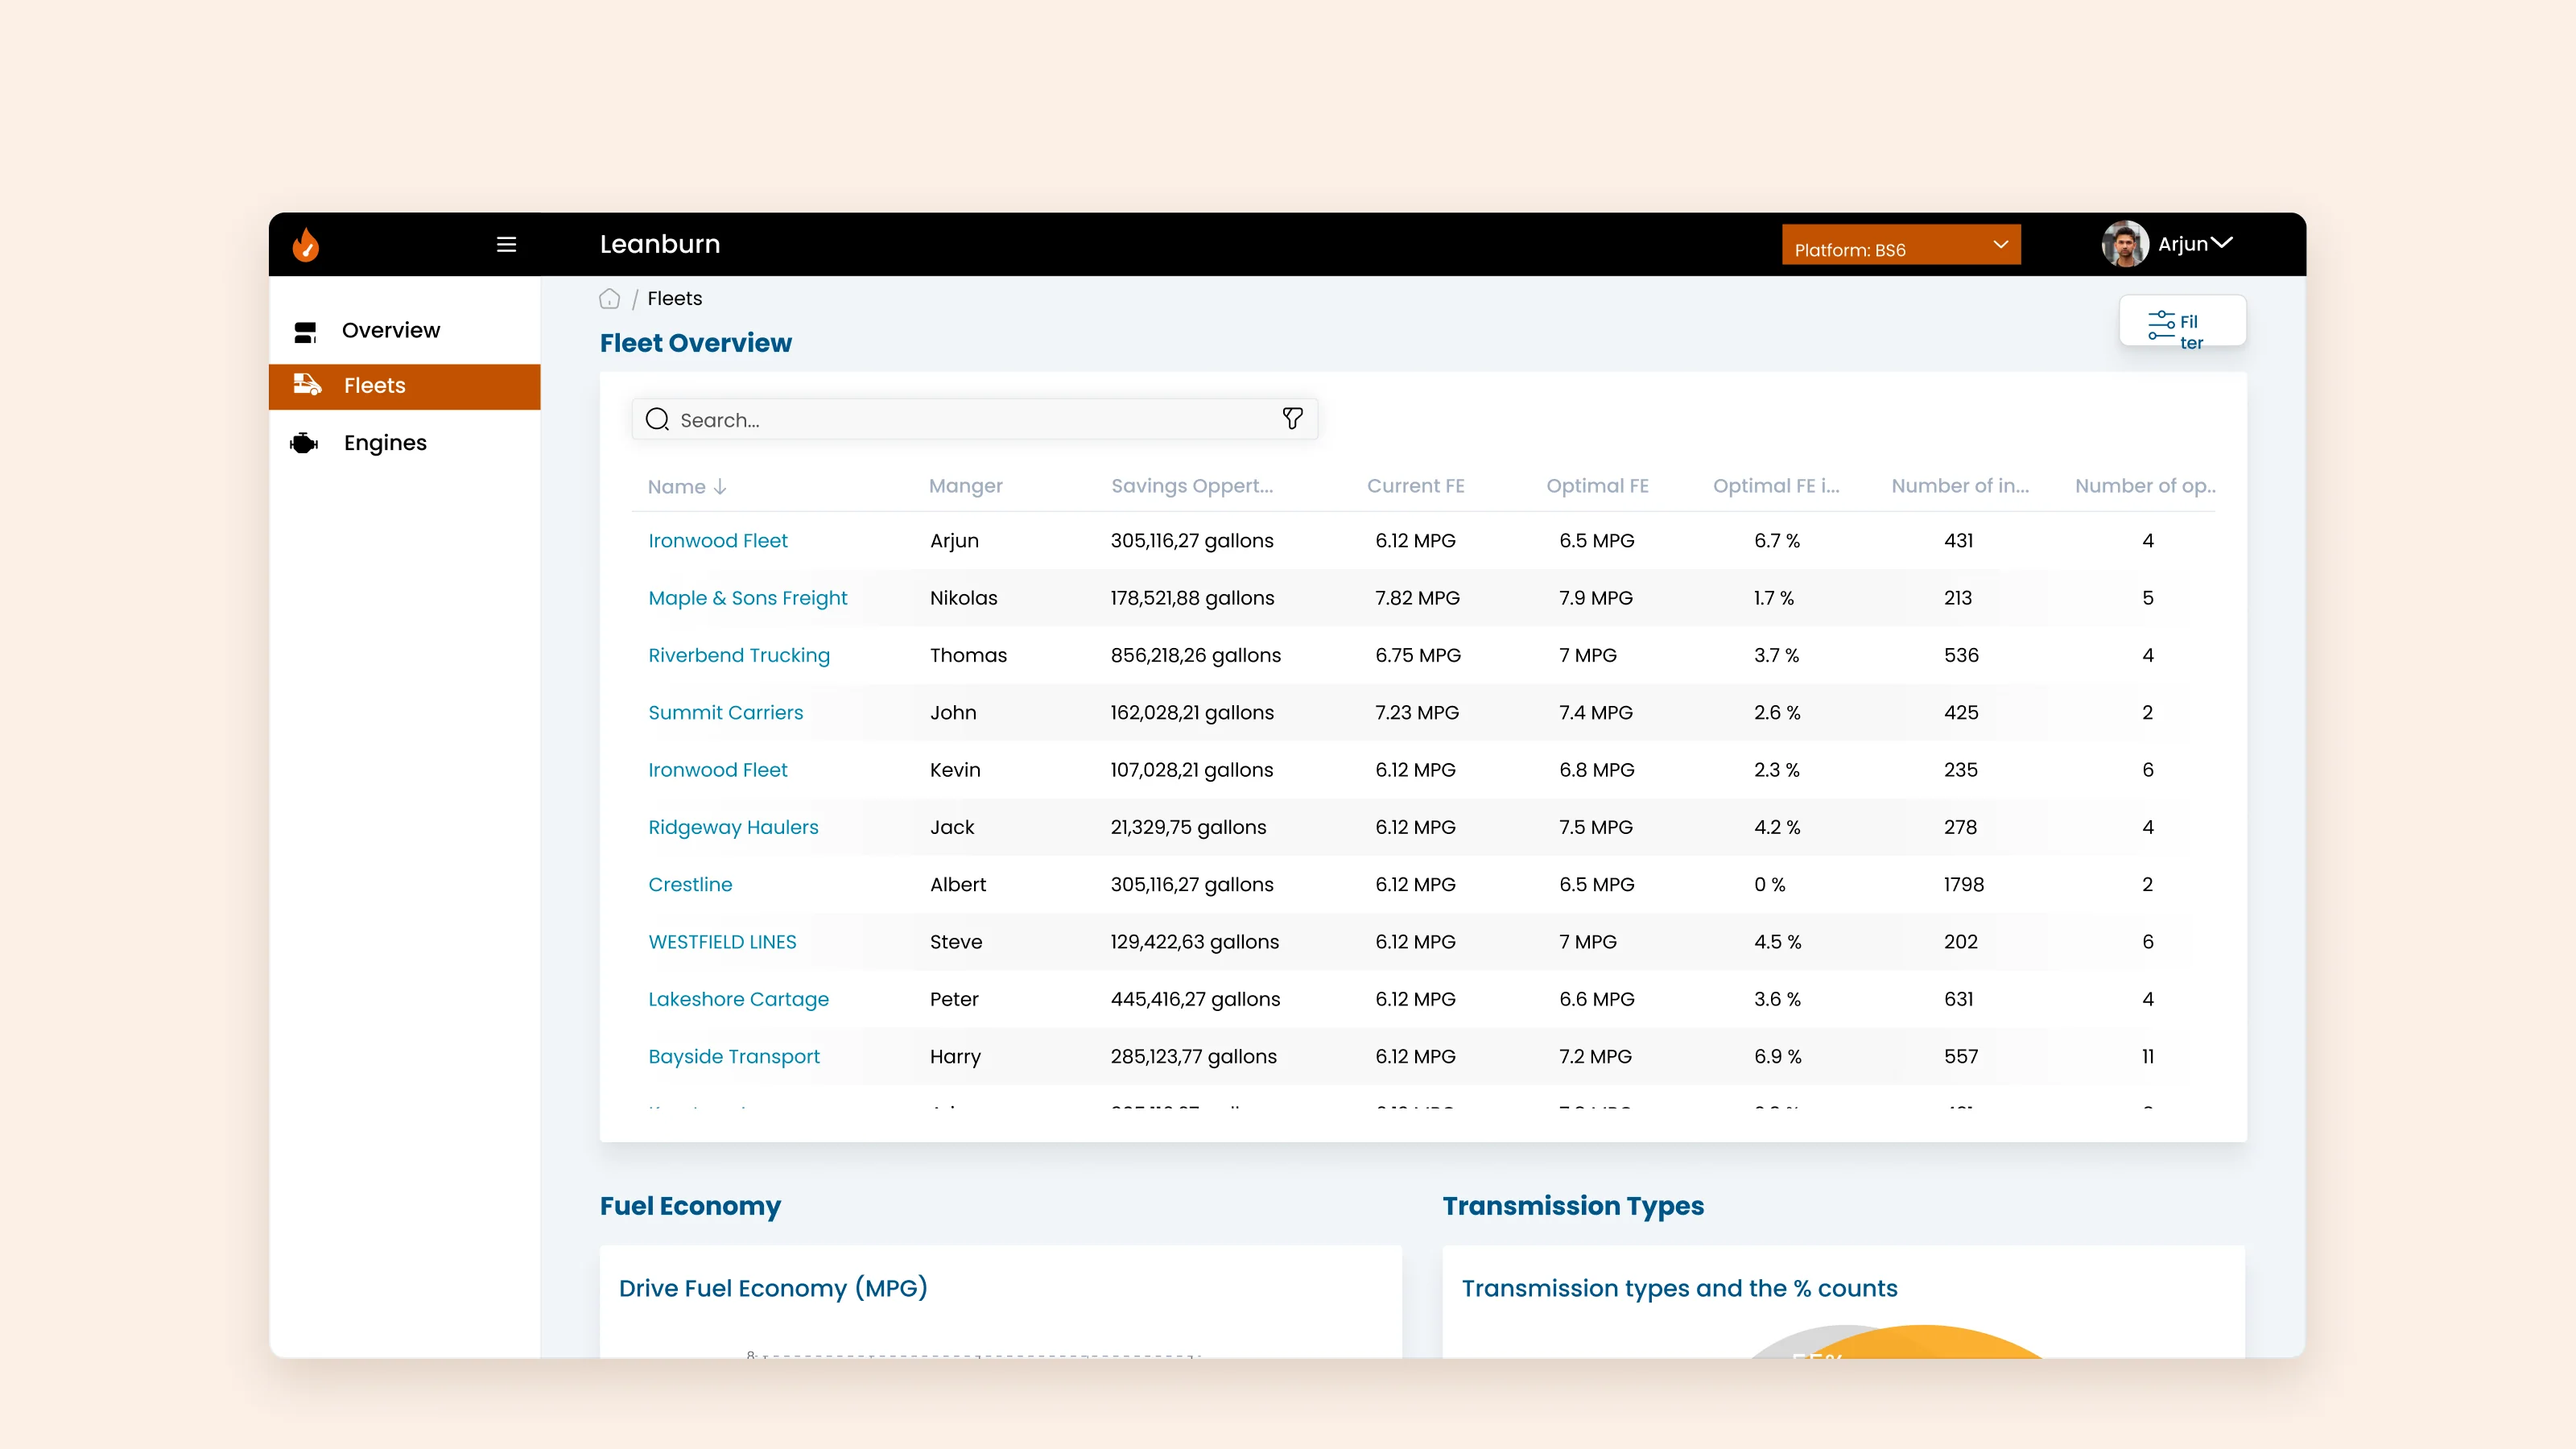
Task: Expand the Arjun user menu chevron
Action: (x=2221, y=243)
